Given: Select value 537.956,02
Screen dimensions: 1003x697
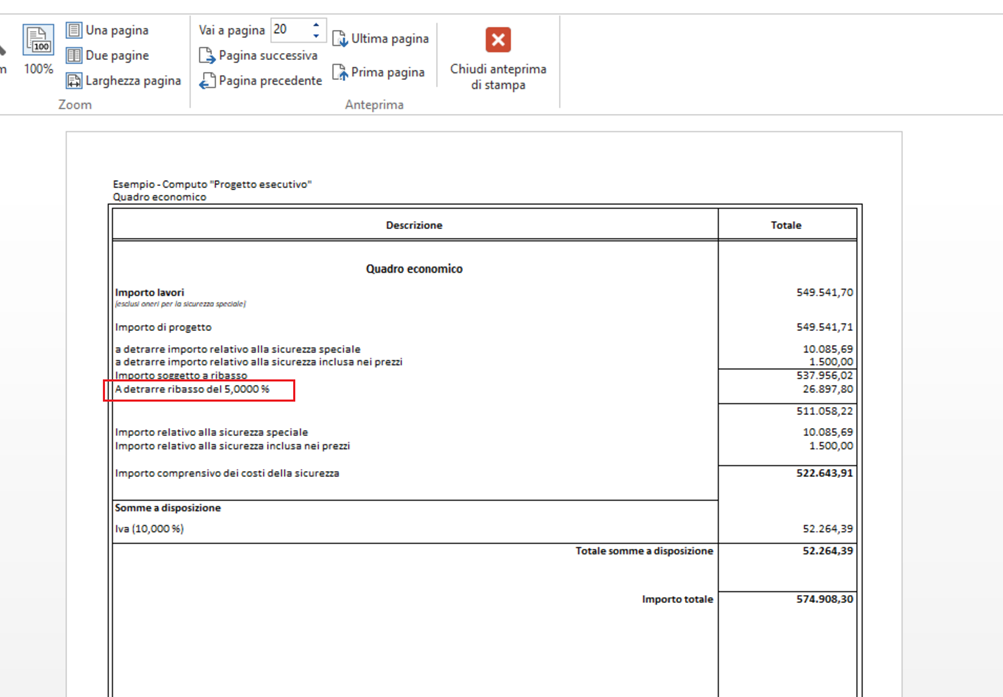Looking at the screenshot, I should tap(825, 375).
